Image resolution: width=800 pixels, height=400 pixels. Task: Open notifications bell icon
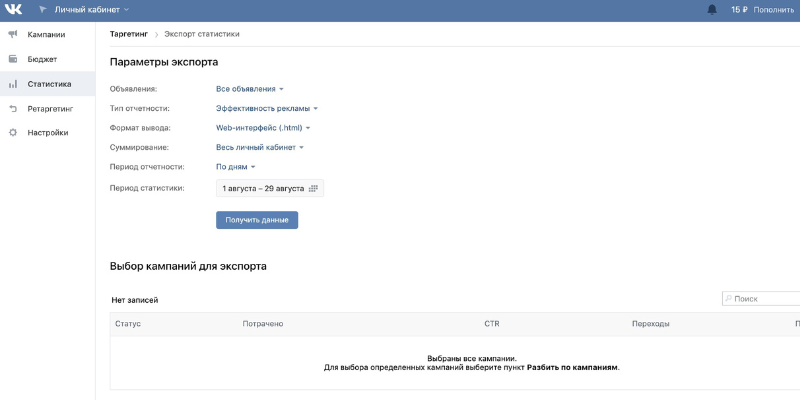click(712, 10)
